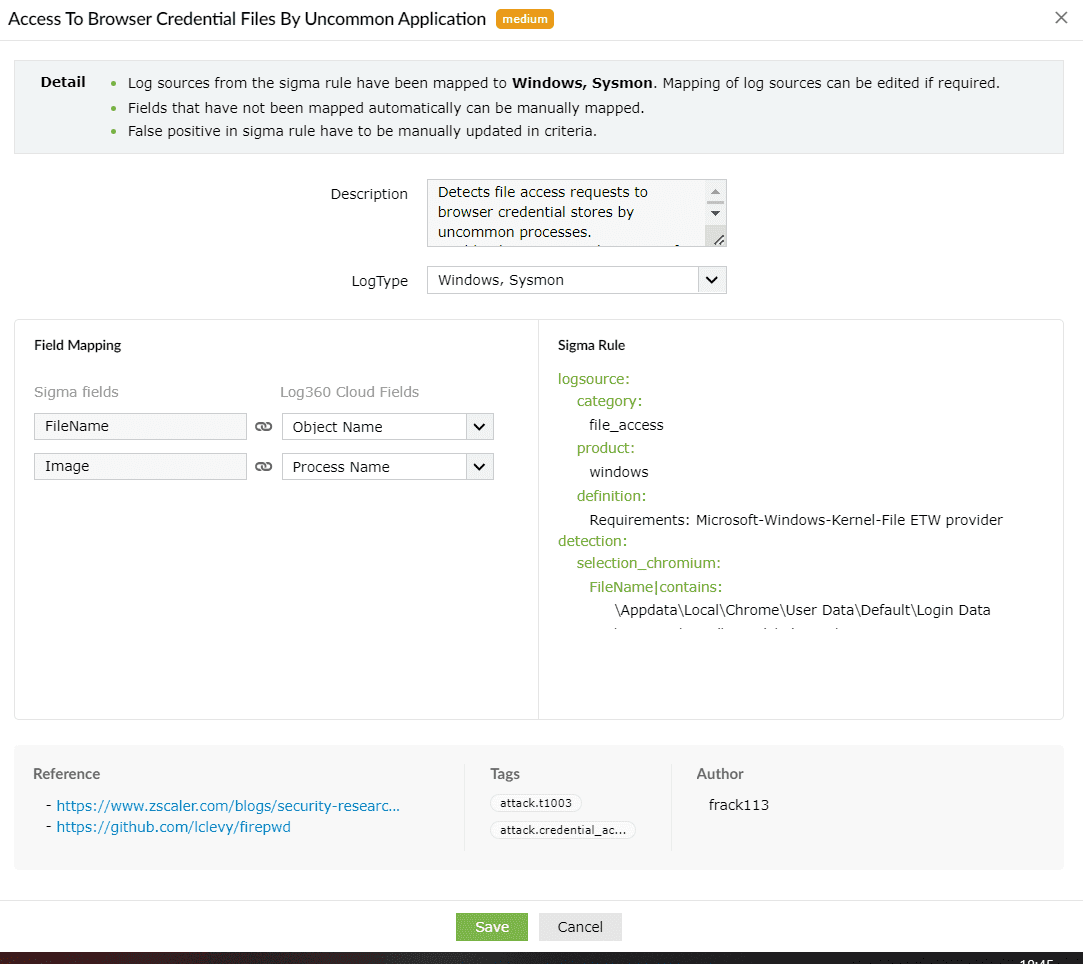
Task: Click the attack.credential_ac tag
Action: click(x=562, y=829)
